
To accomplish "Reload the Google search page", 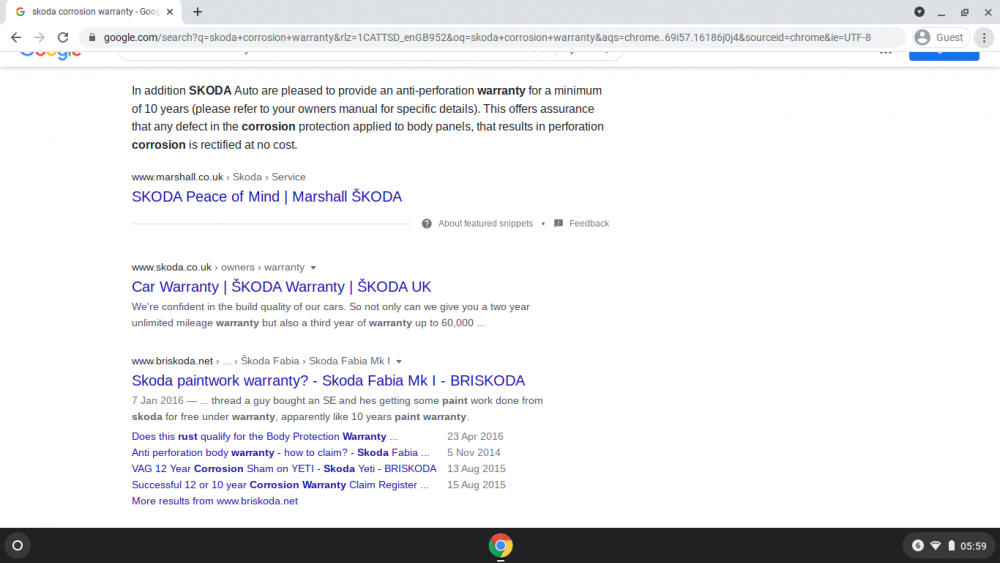I will pyautogui.click(x=62, y=38).
